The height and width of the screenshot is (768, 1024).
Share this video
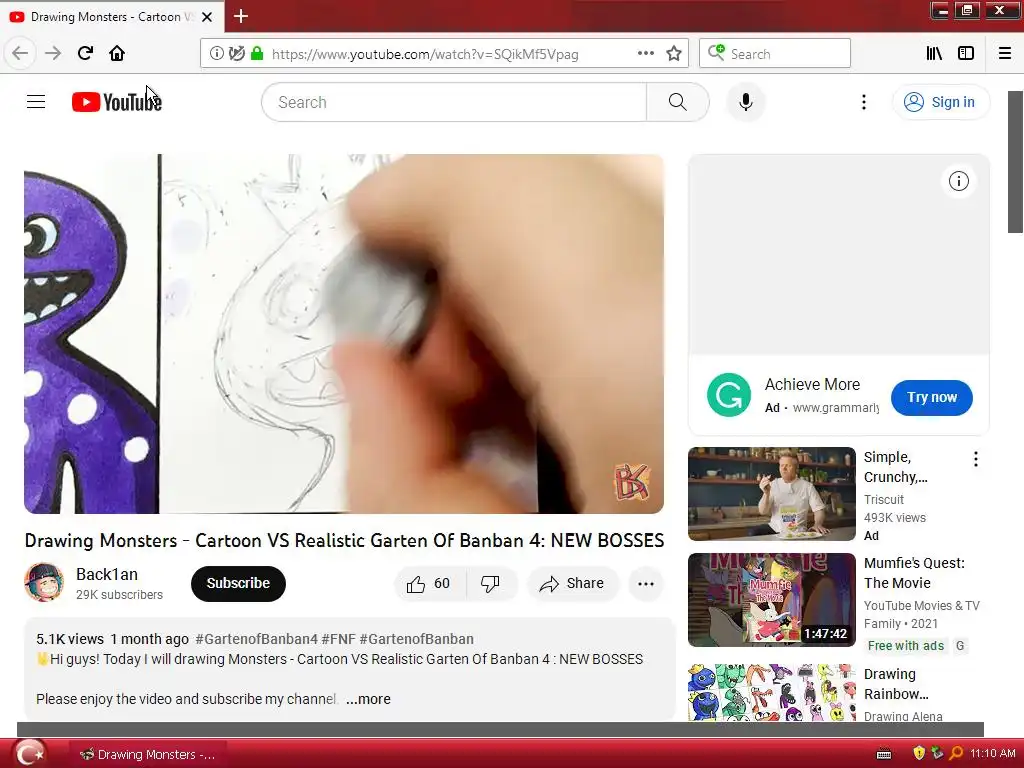point(571,583)
